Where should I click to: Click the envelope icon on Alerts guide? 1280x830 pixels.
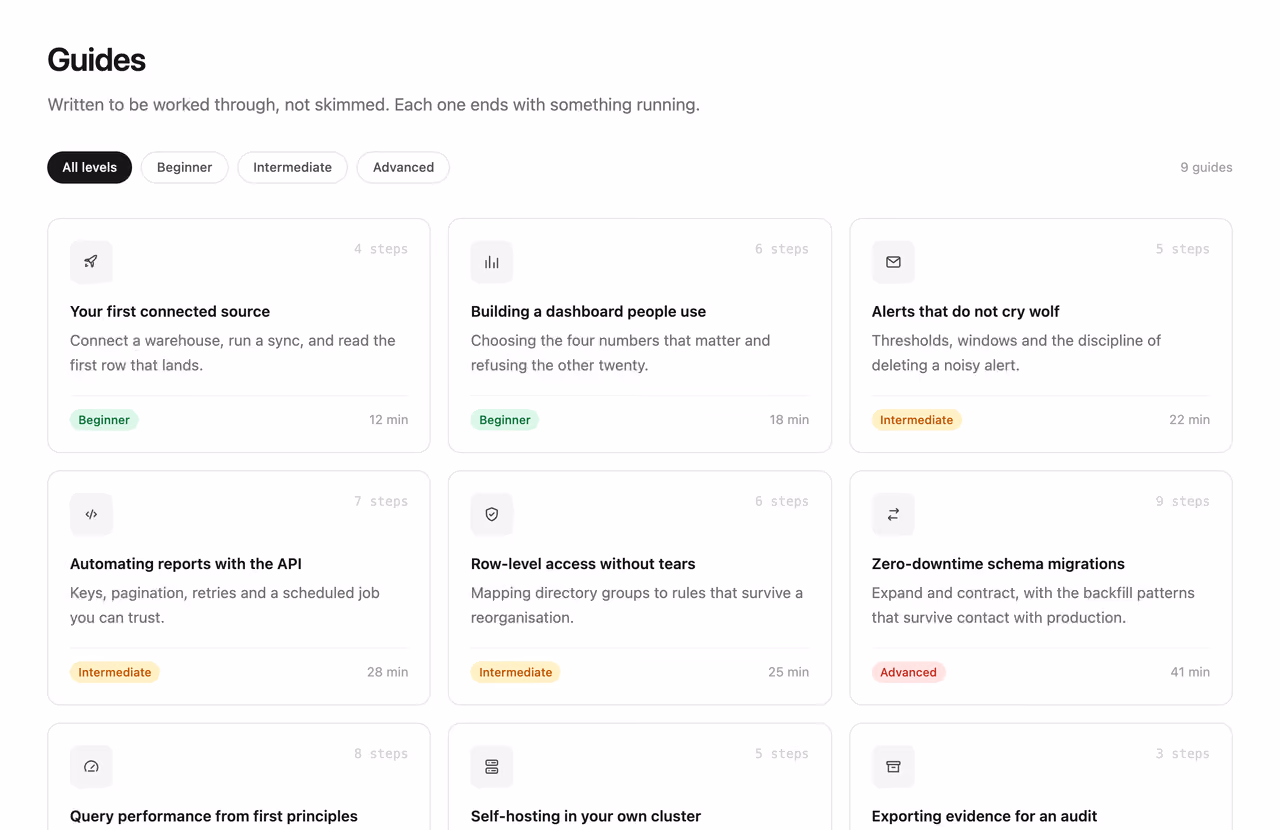[893, 262]
